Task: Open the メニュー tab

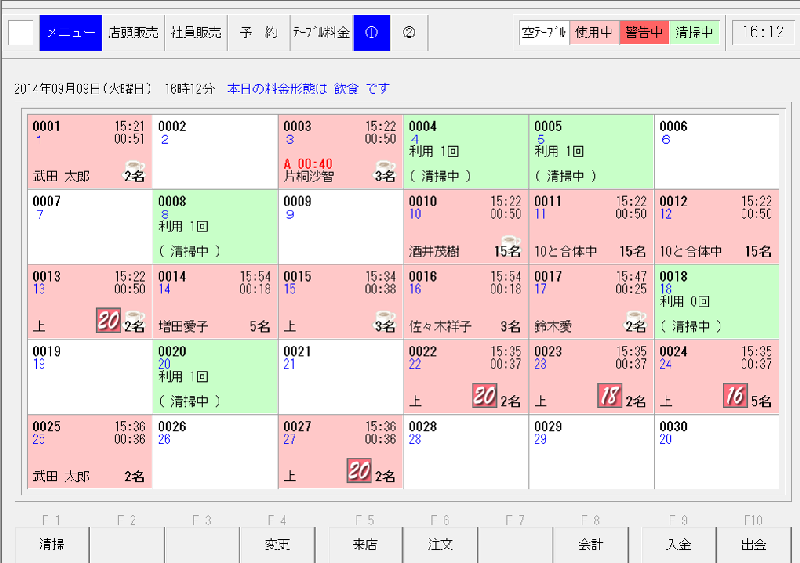Action: pos(71,33)
